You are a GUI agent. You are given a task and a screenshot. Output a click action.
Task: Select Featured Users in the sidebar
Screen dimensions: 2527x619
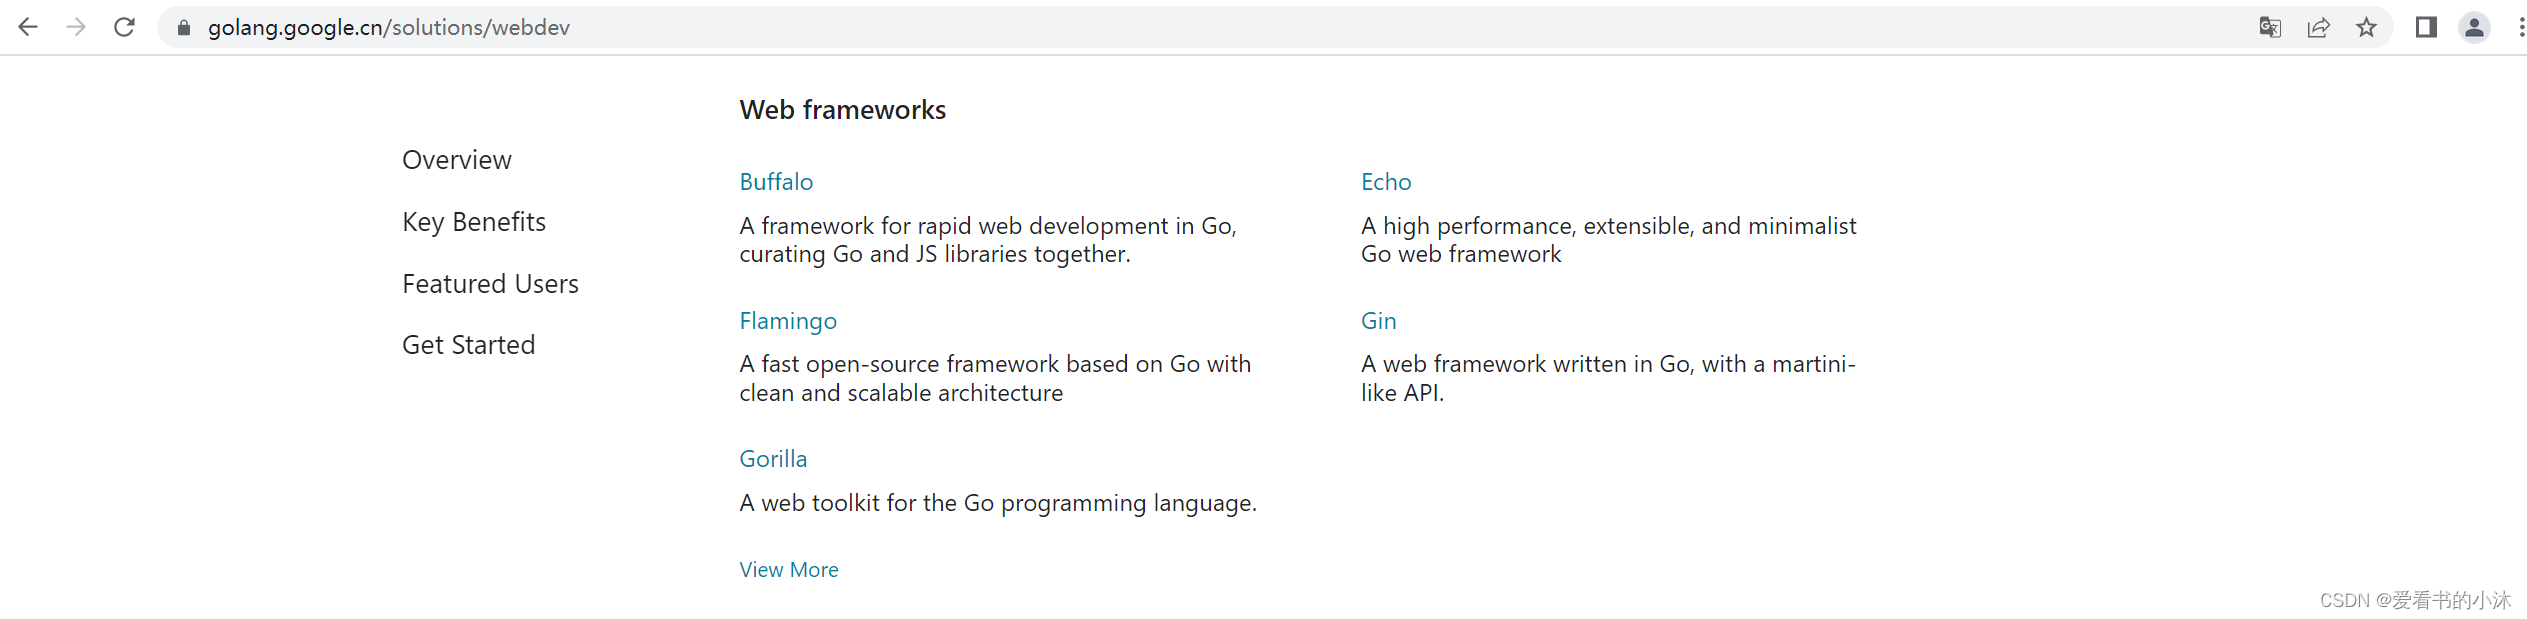(490, 284)
